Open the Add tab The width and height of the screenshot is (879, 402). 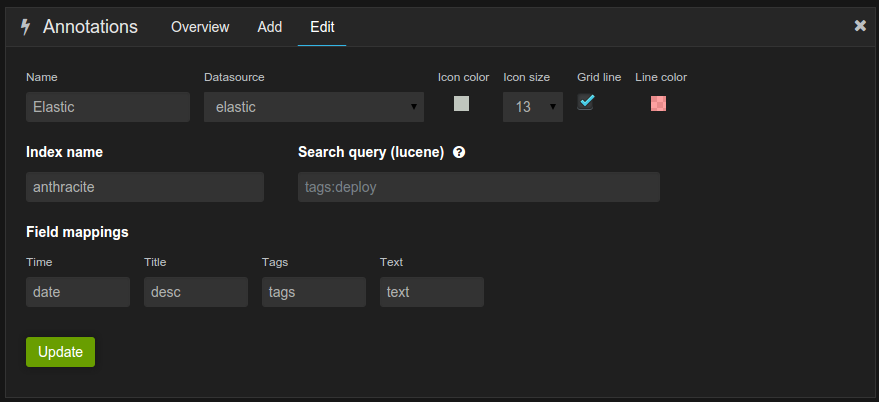pos(270,27)
